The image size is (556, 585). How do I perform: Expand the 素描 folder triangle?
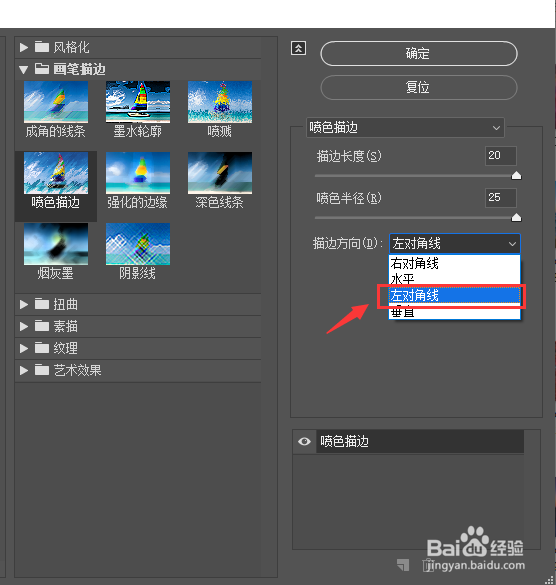click(24, 326)
